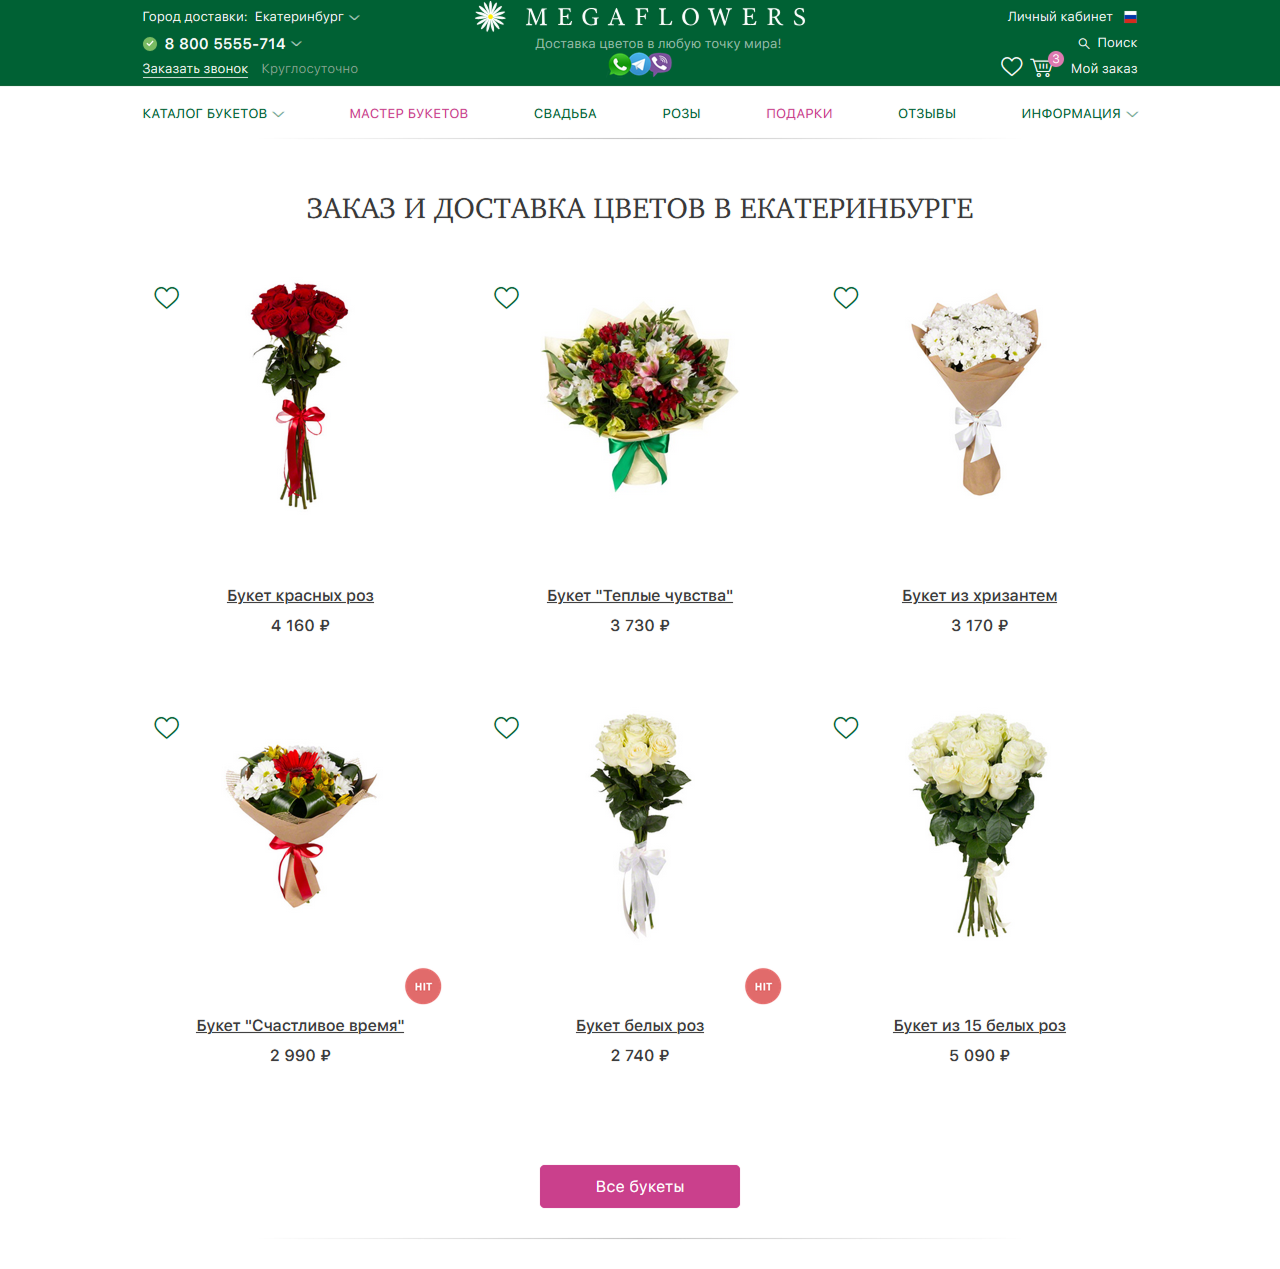Click Заказать звонок link

pyautogui.click(x=195, y=69)
